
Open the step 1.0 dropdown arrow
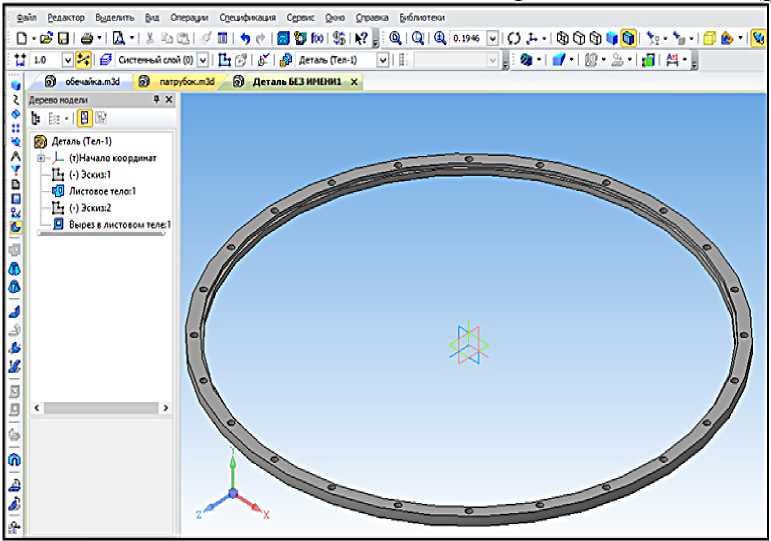click(67, 60)
